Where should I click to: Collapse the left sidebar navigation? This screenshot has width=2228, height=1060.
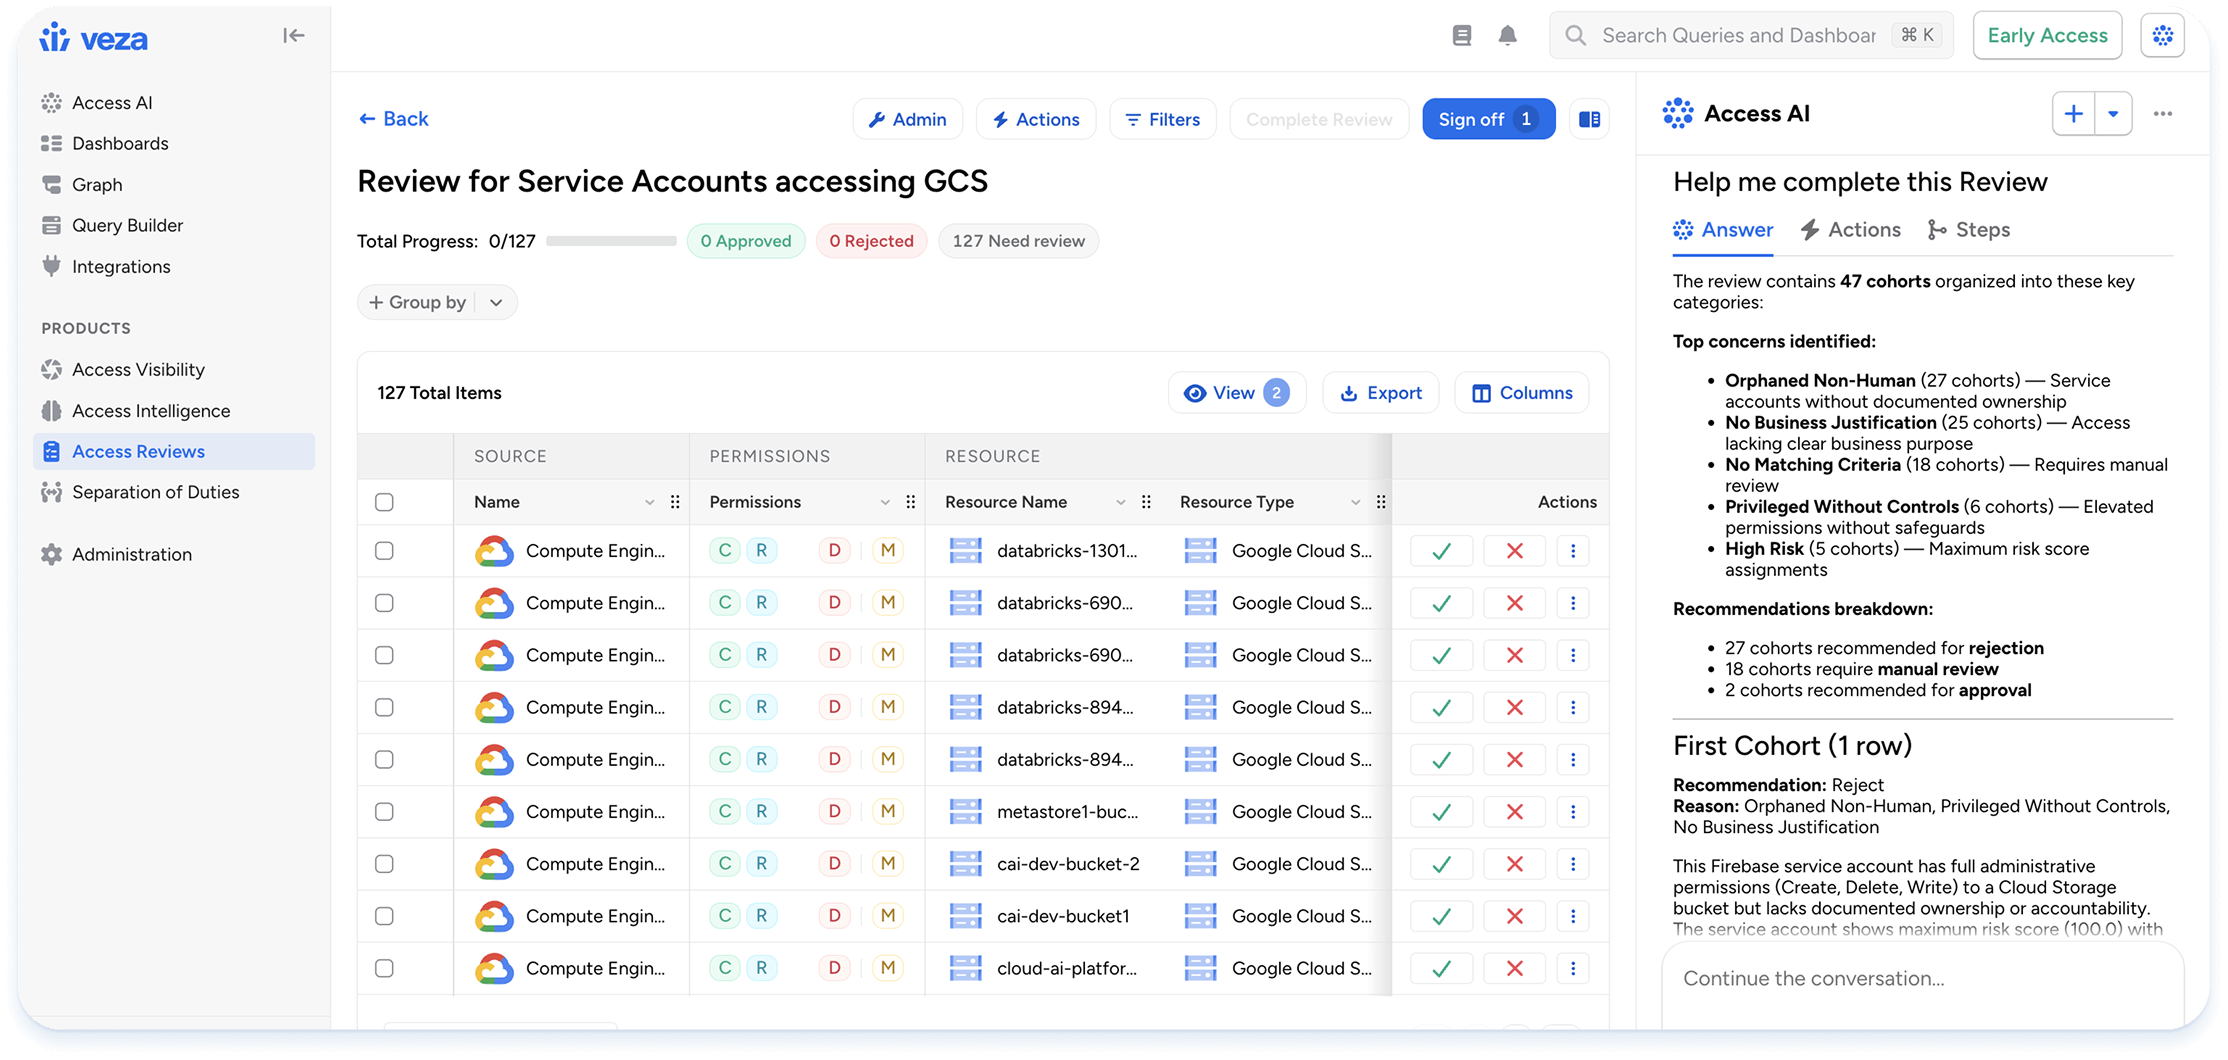293,36
